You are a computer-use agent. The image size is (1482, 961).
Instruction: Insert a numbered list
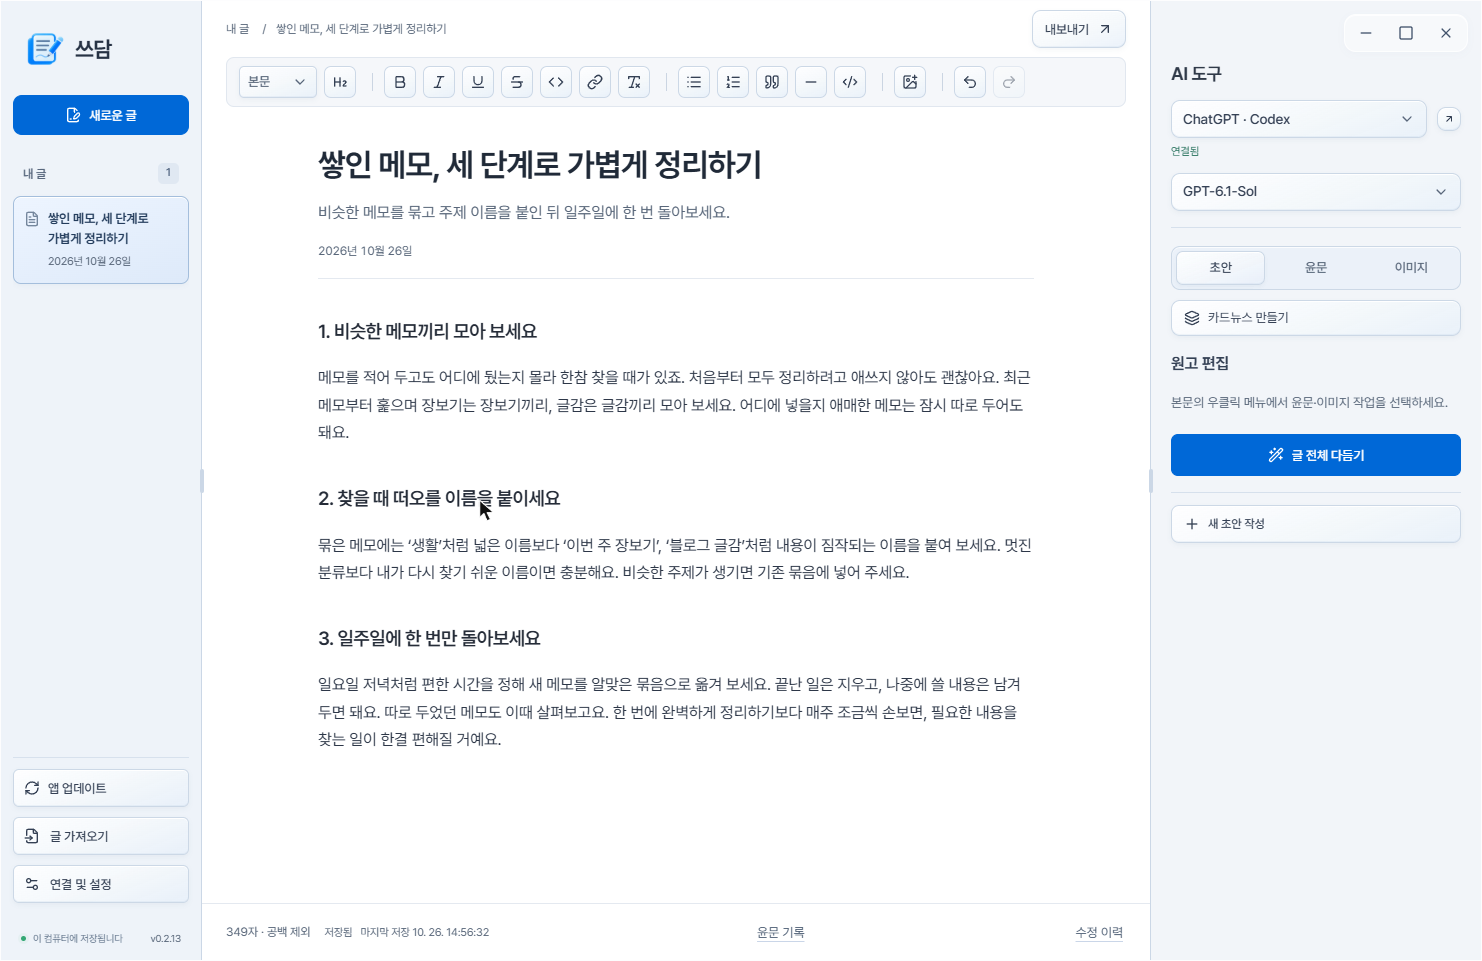click(733, 82)
